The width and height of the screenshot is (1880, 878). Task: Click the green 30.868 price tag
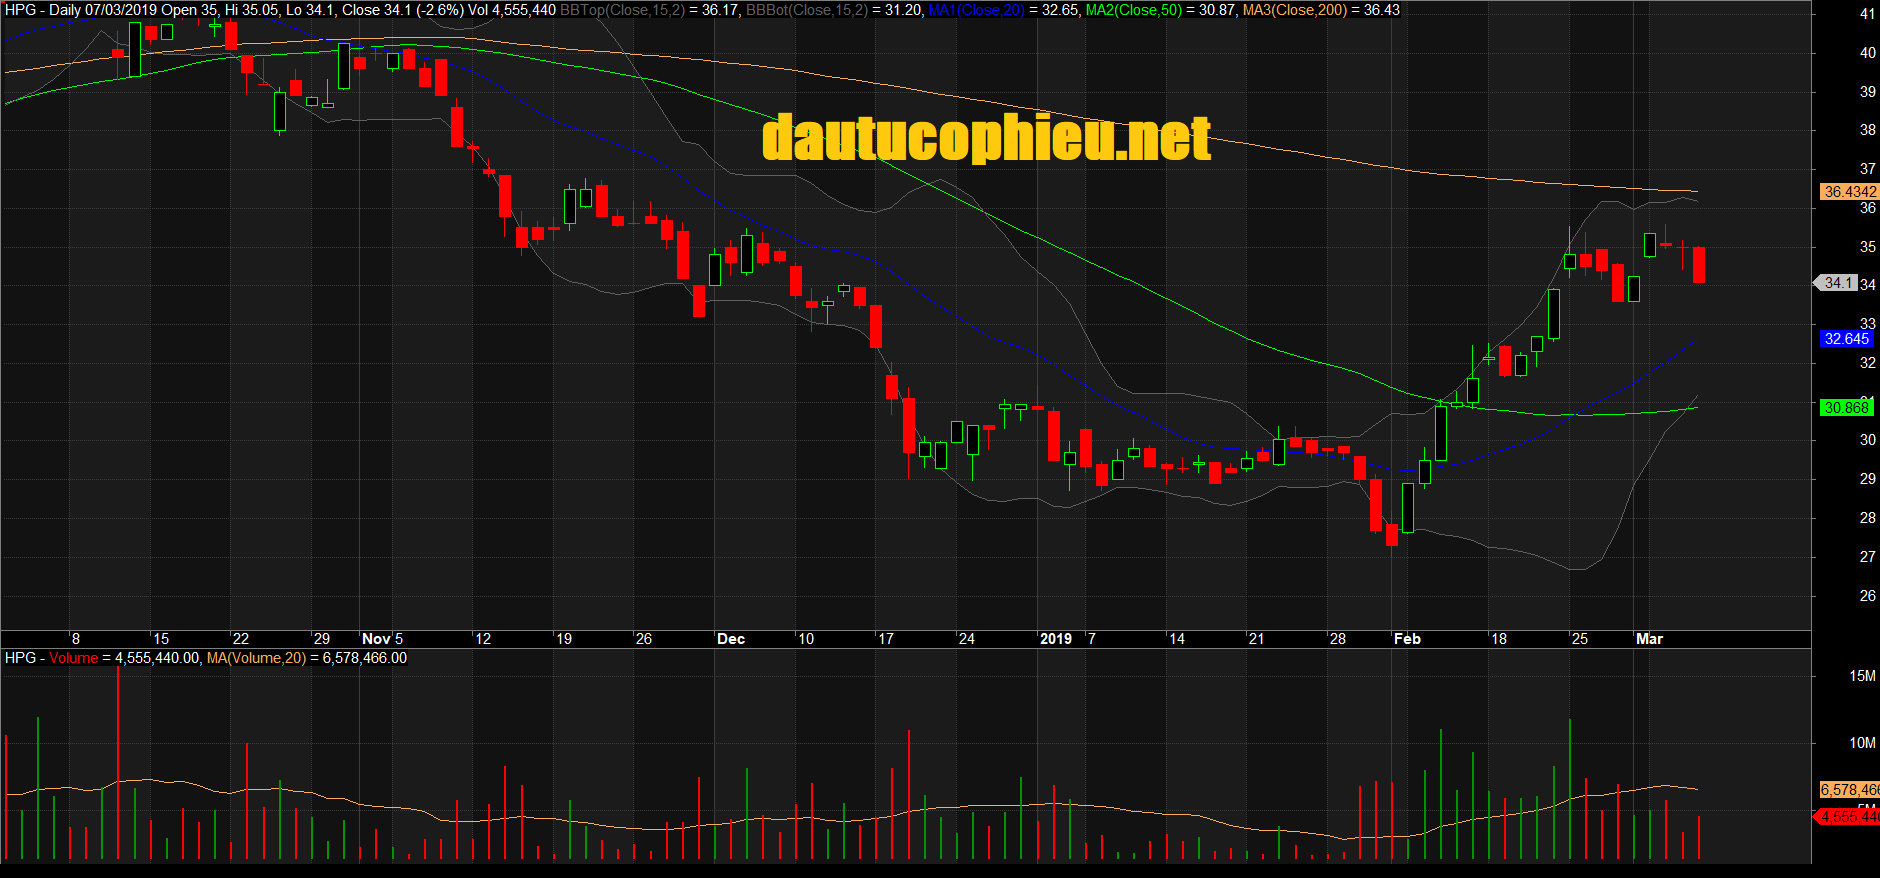tap(1845, 407)
